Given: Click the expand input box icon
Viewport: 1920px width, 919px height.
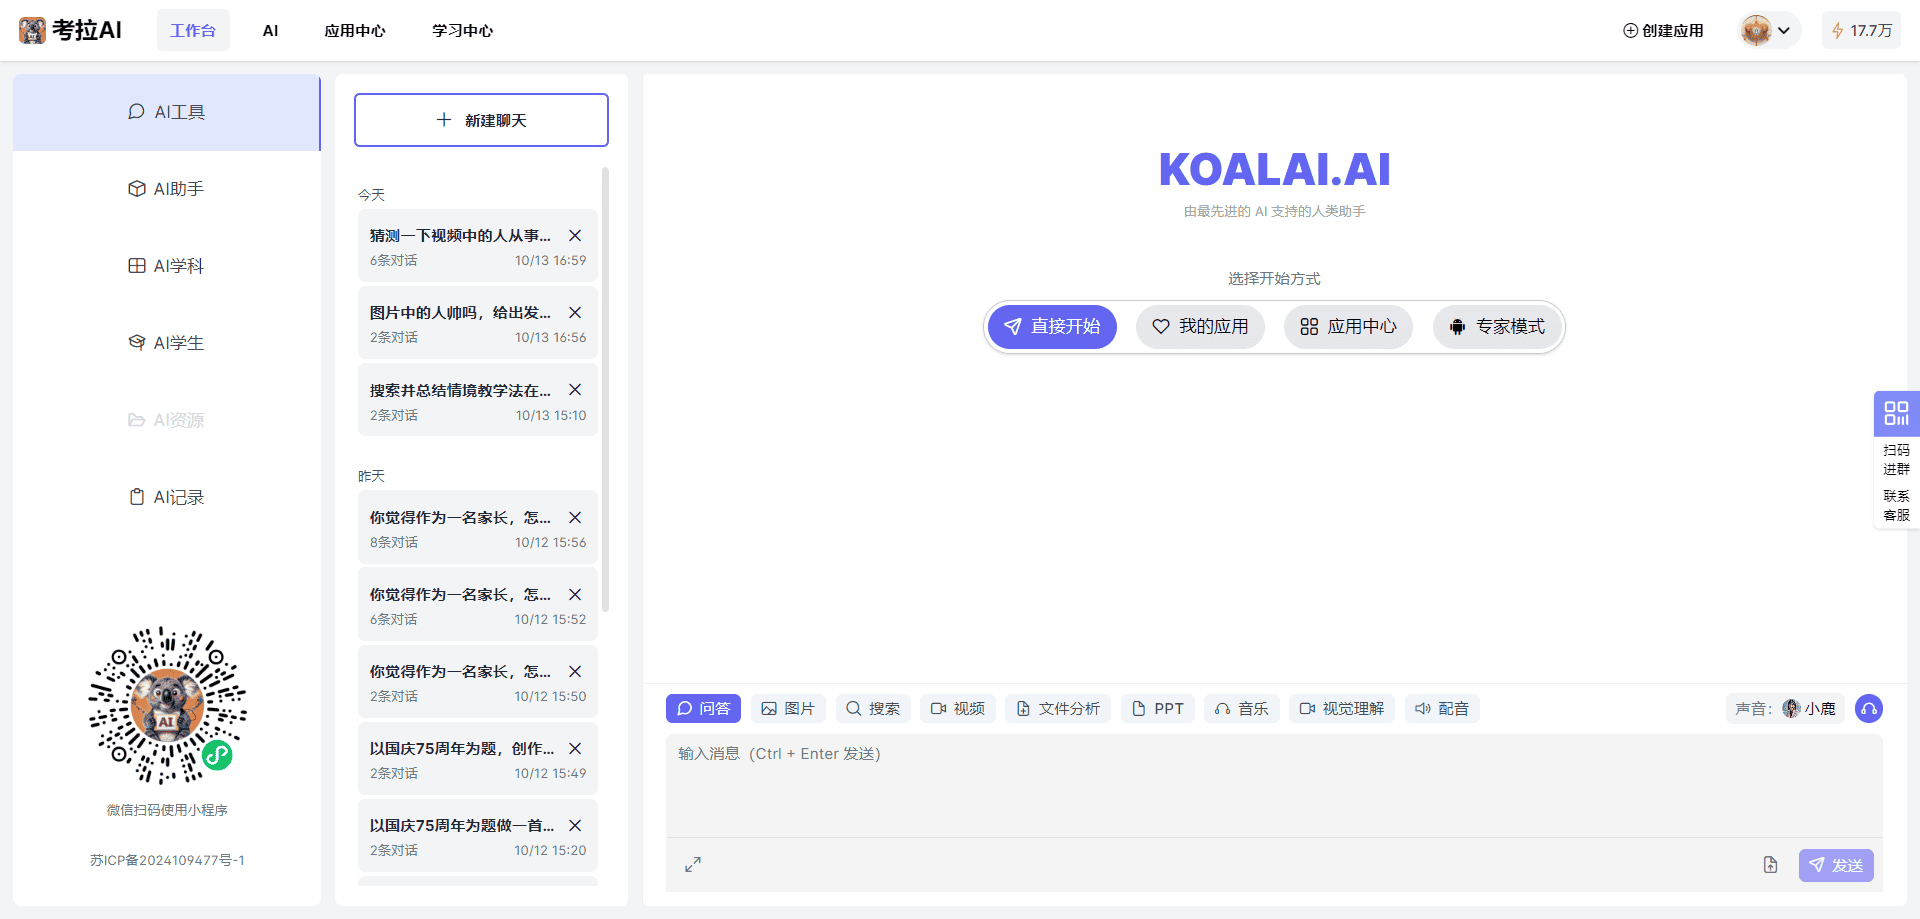Looking at the screenshot, I should [693, 865].
